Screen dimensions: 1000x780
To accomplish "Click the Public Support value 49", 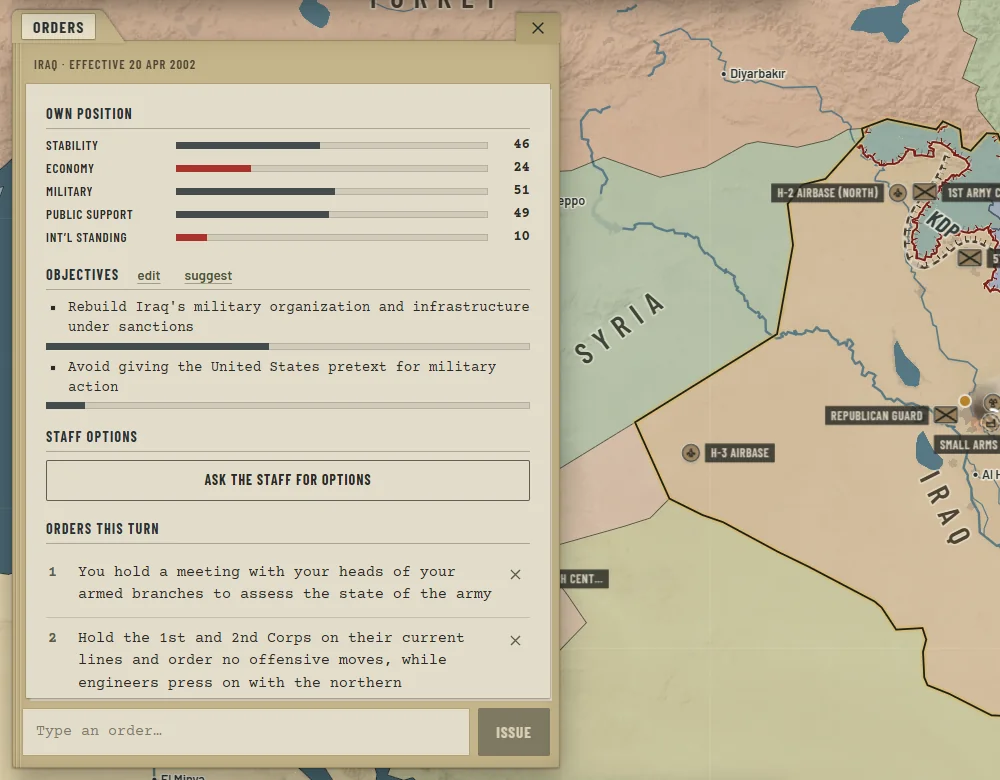I will point(521,213).
